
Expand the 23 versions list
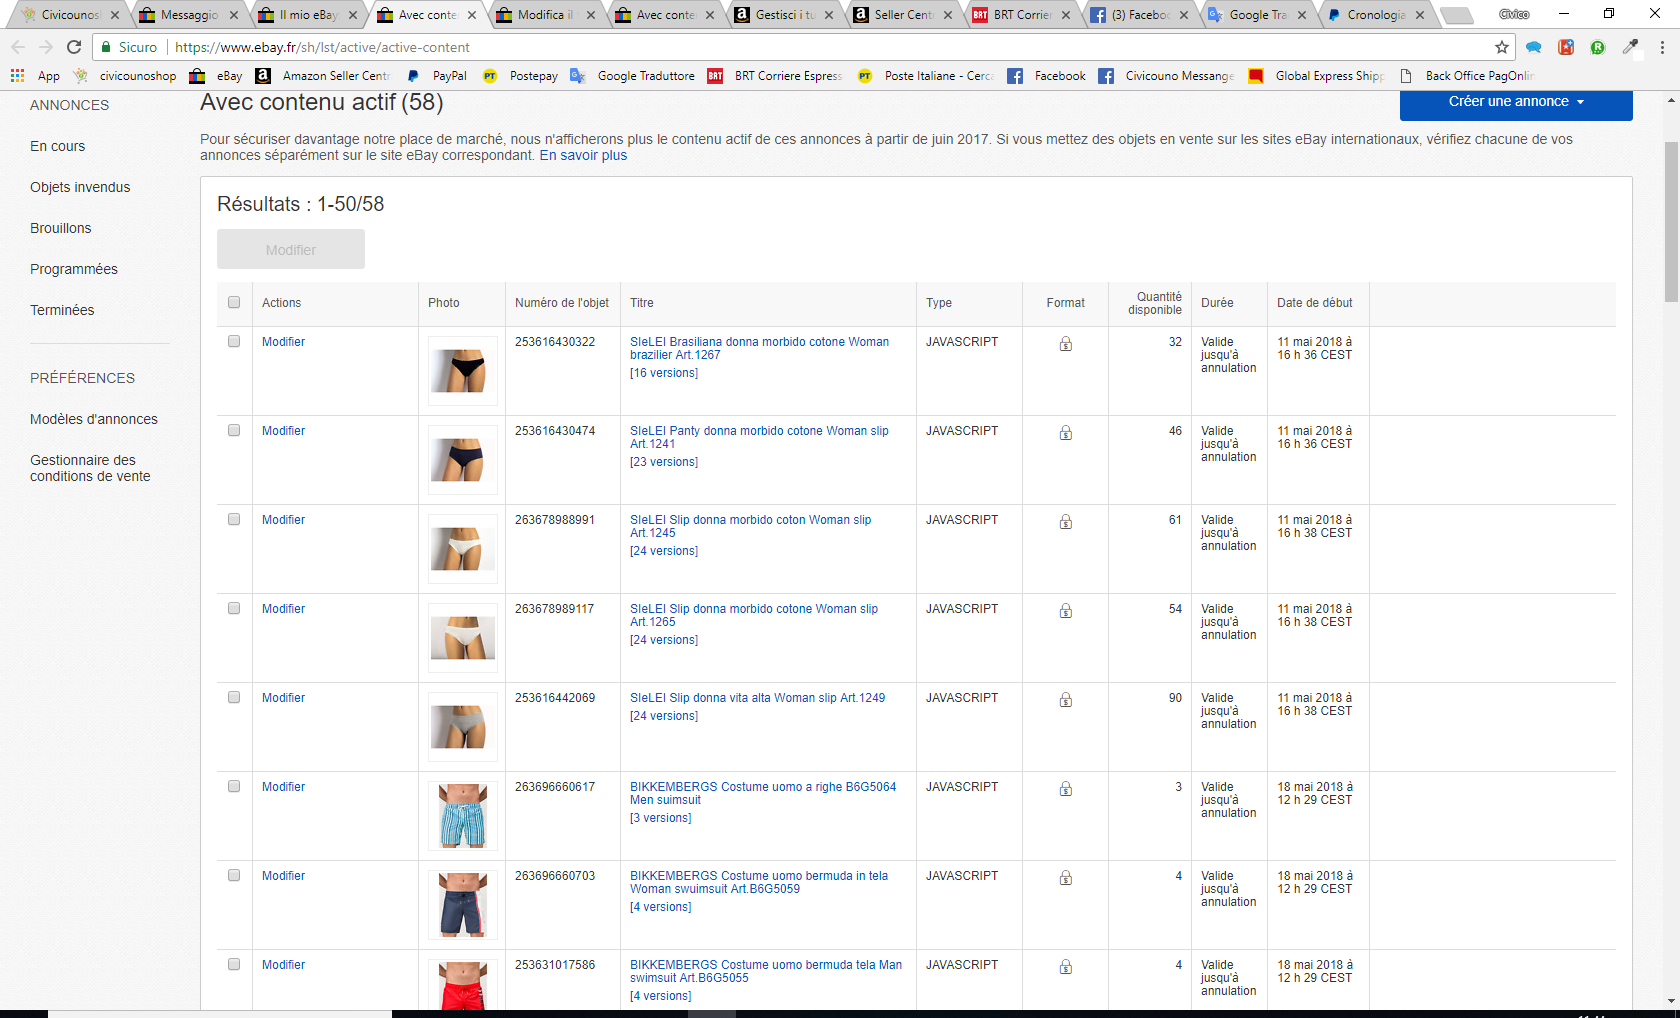tap(664, 462)
